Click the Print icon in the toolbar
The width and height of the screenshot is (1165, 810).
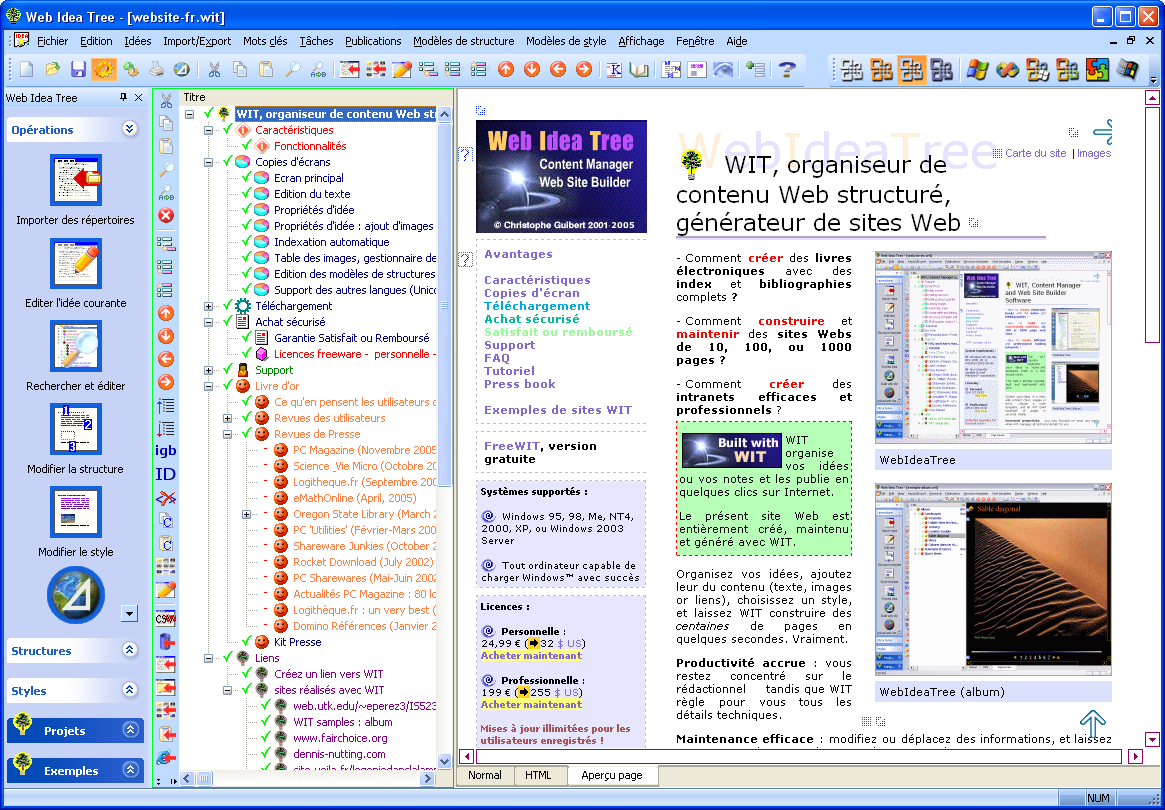coord(156,69)
